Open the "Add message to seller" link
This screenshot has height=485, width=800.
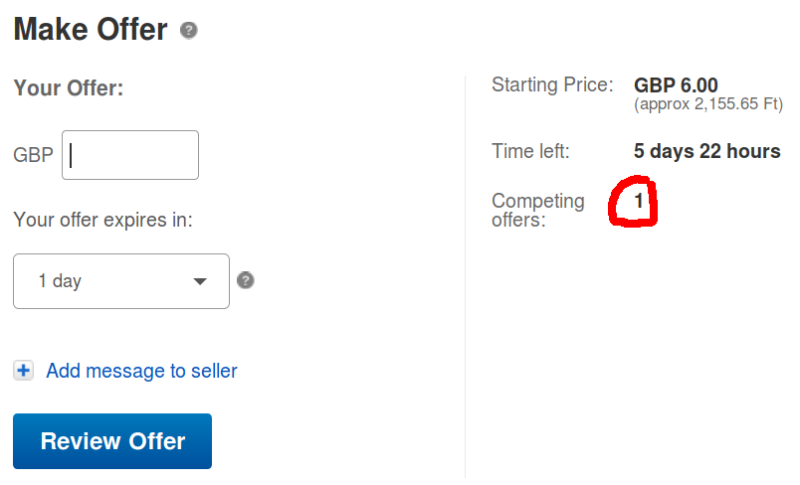coord(141,371)
